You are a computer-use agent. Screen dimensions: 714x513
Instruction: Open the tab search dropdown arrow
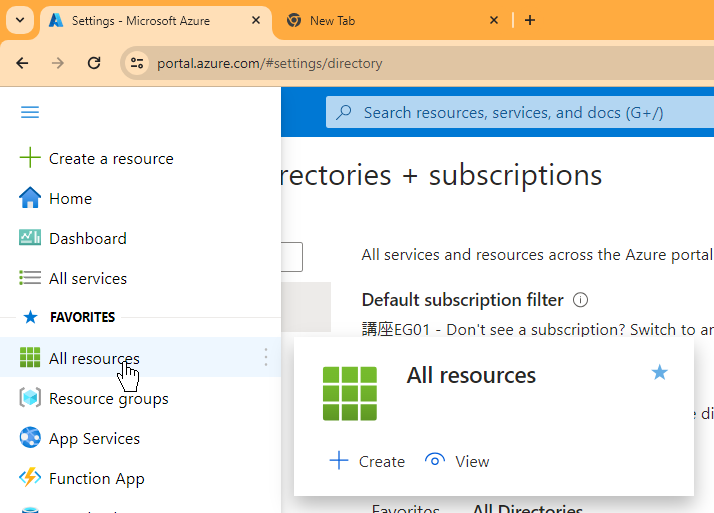coord(20,20)
